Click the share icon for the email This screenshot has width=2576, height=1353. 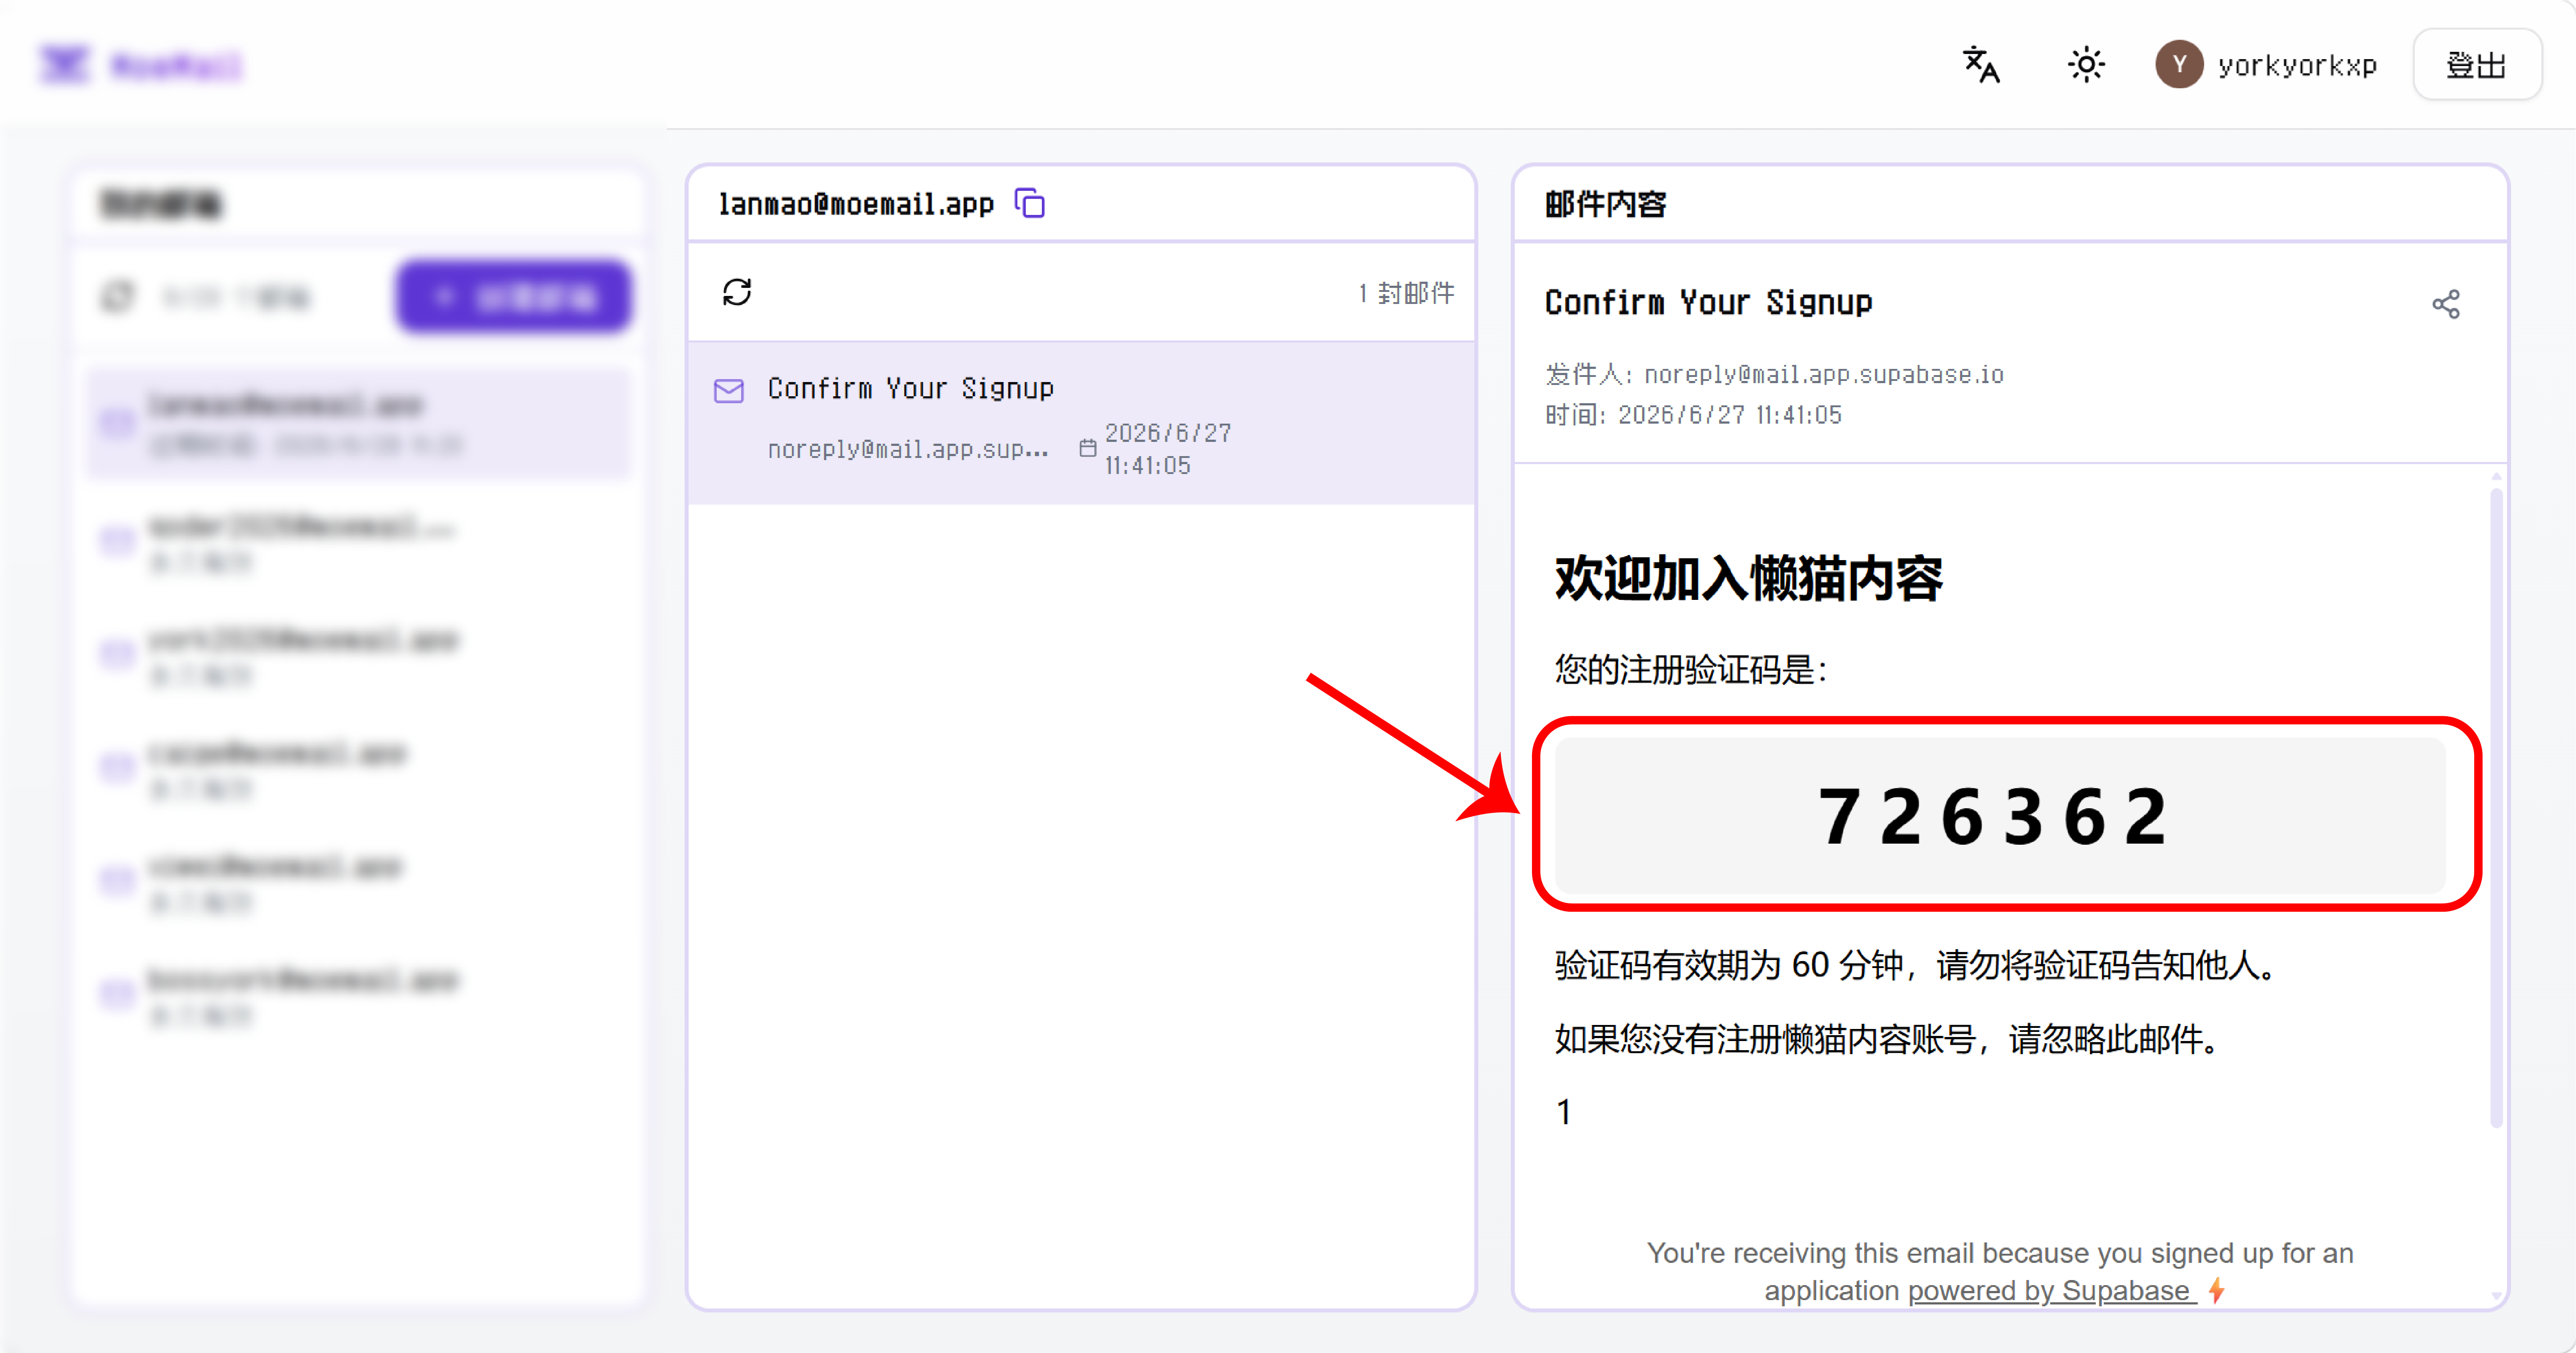click(2446, 304)
